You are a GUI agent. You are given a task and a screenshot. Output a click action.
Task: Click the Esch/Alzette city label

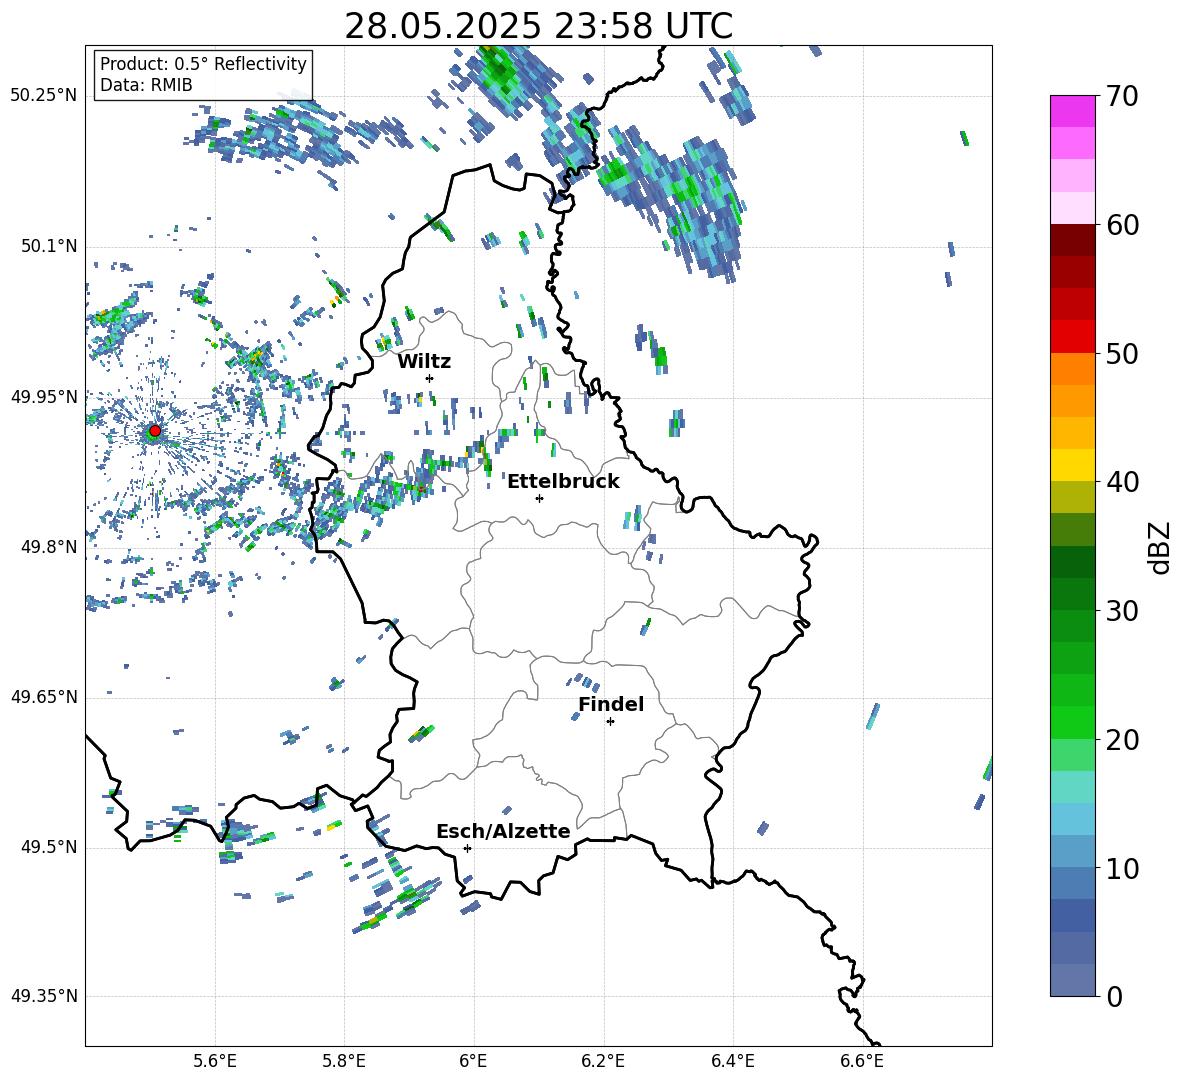click(x=503, y=831)
